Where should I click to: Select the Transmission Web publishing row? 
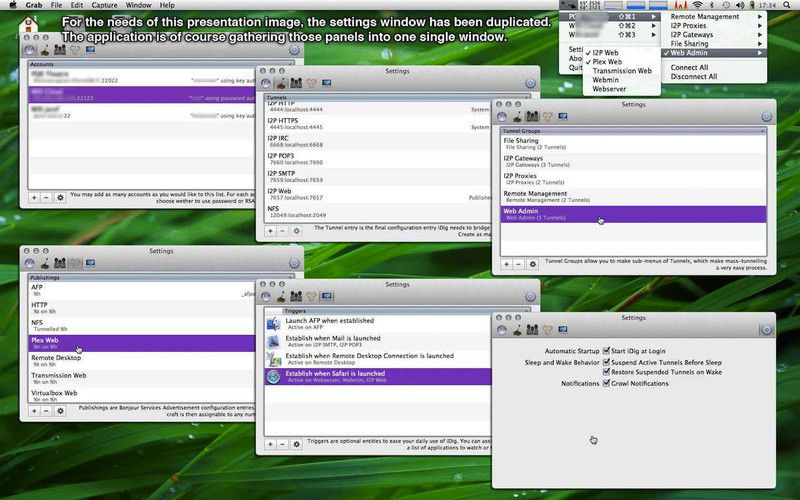[142, 379]
